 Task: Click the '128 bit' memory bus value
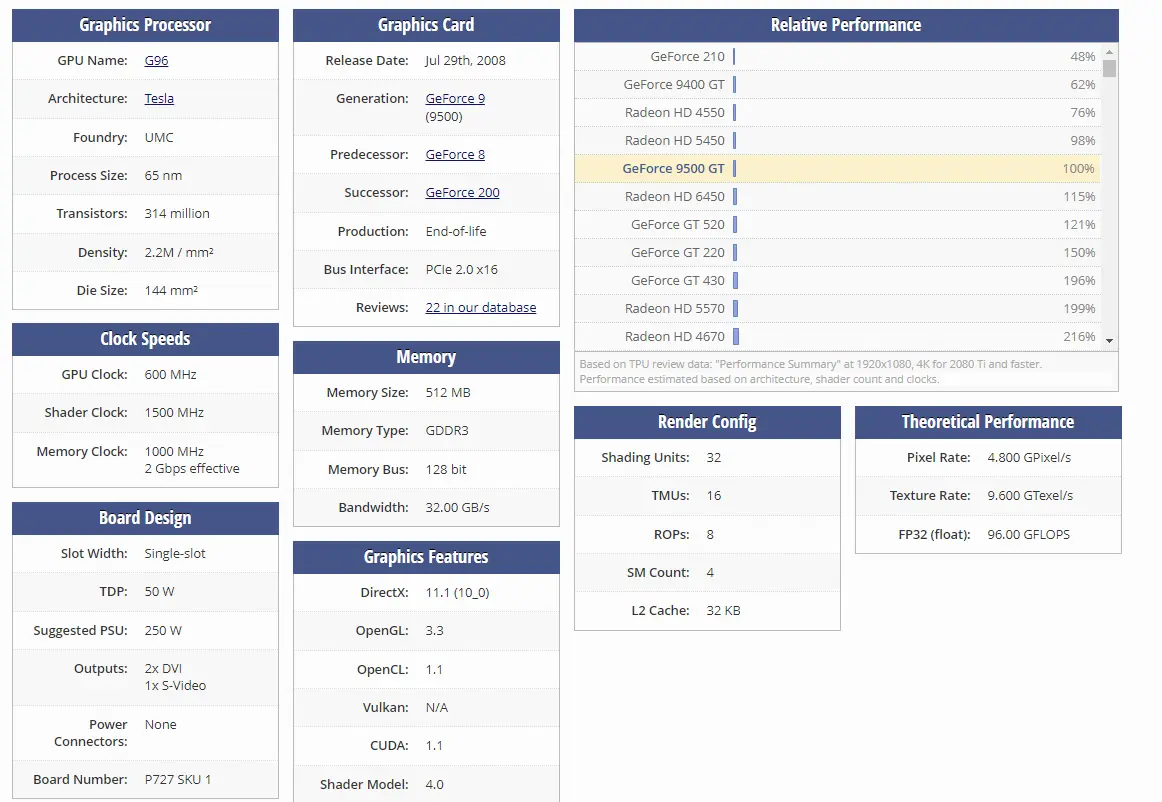[446, 470]
